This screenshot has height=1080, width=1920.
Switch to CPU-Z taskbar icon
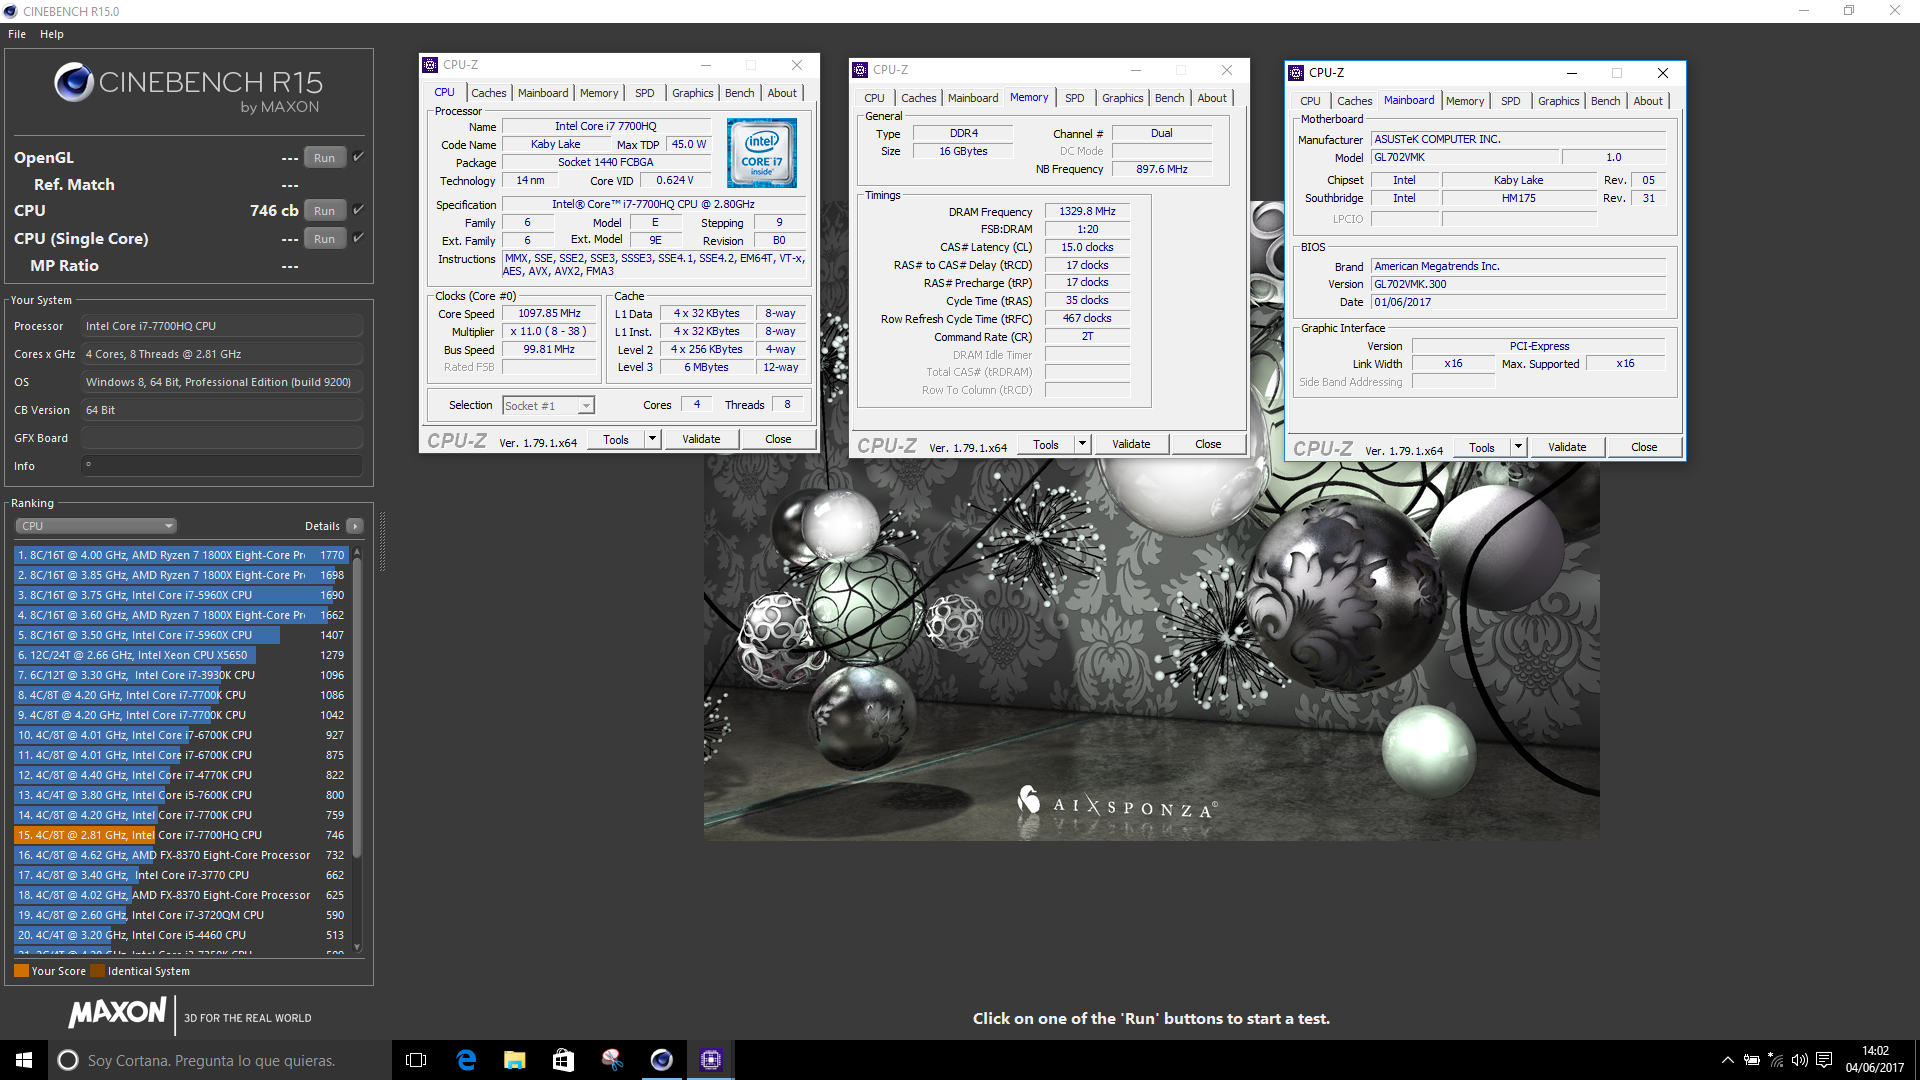pos(711,1060)
